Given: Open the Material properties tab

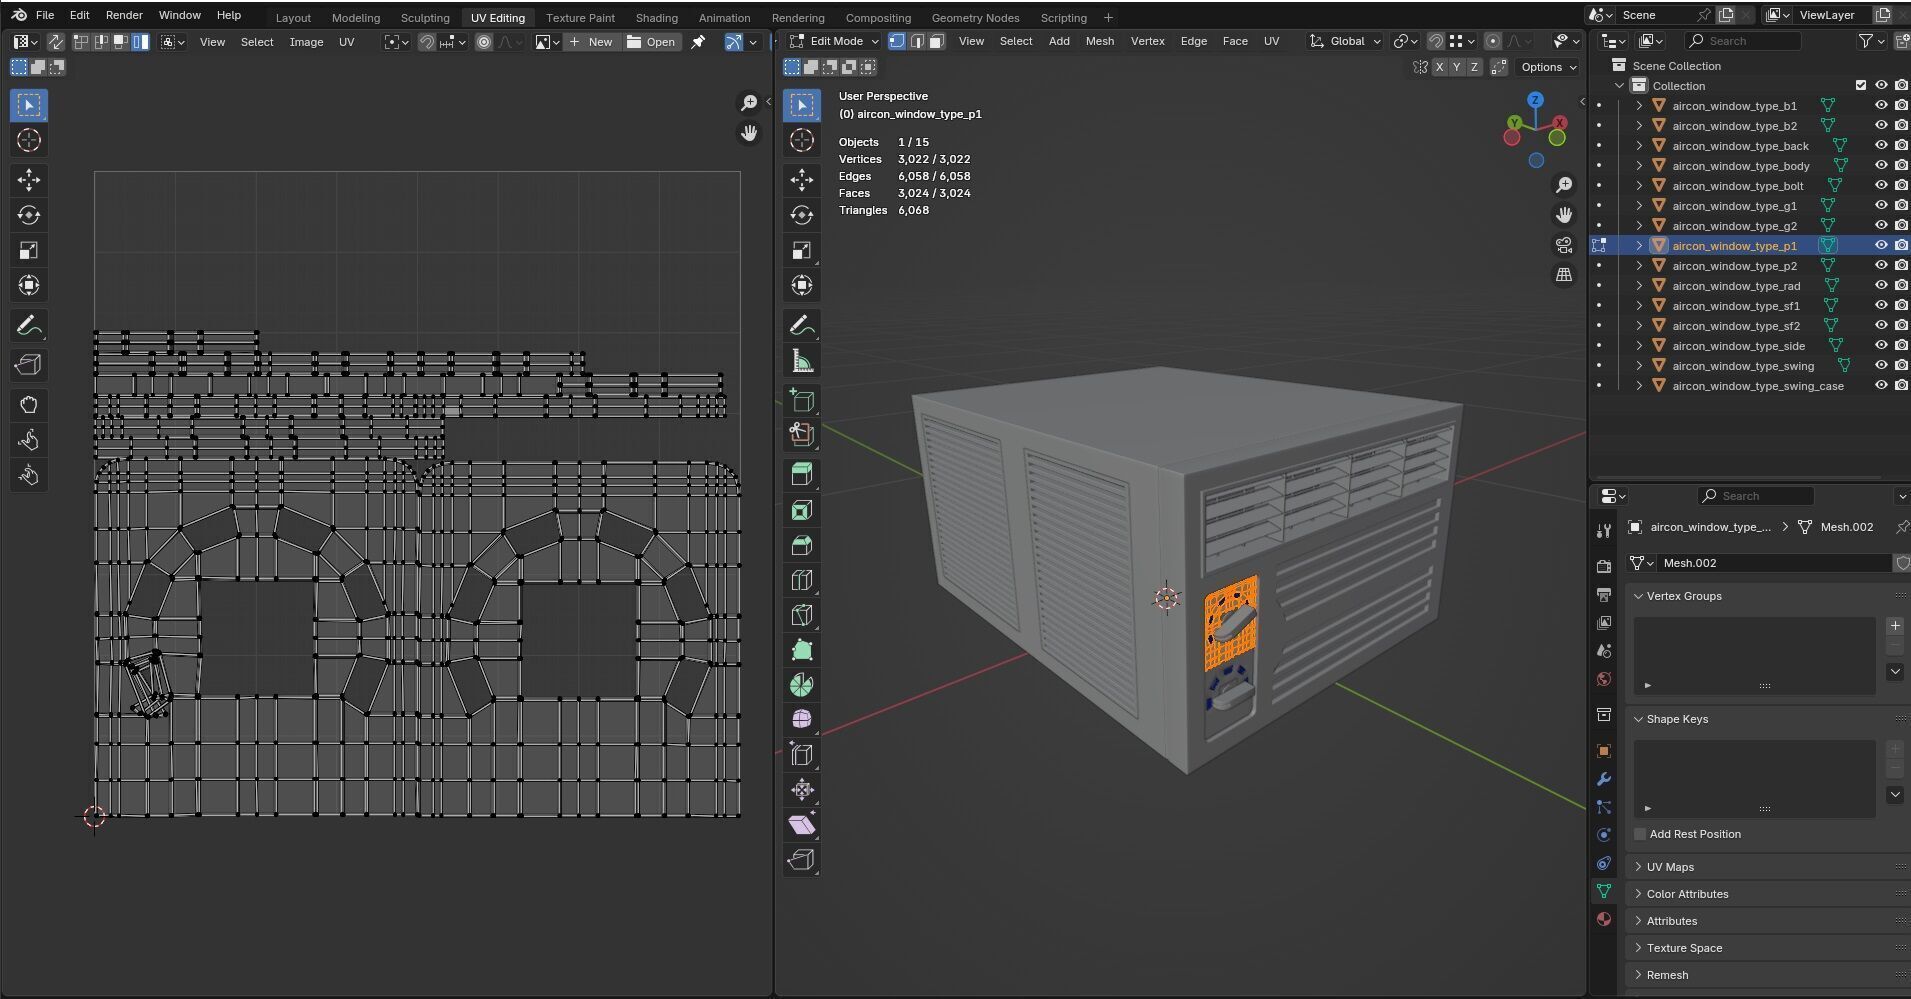Looking at the screenshot, I should point(1604,919).
